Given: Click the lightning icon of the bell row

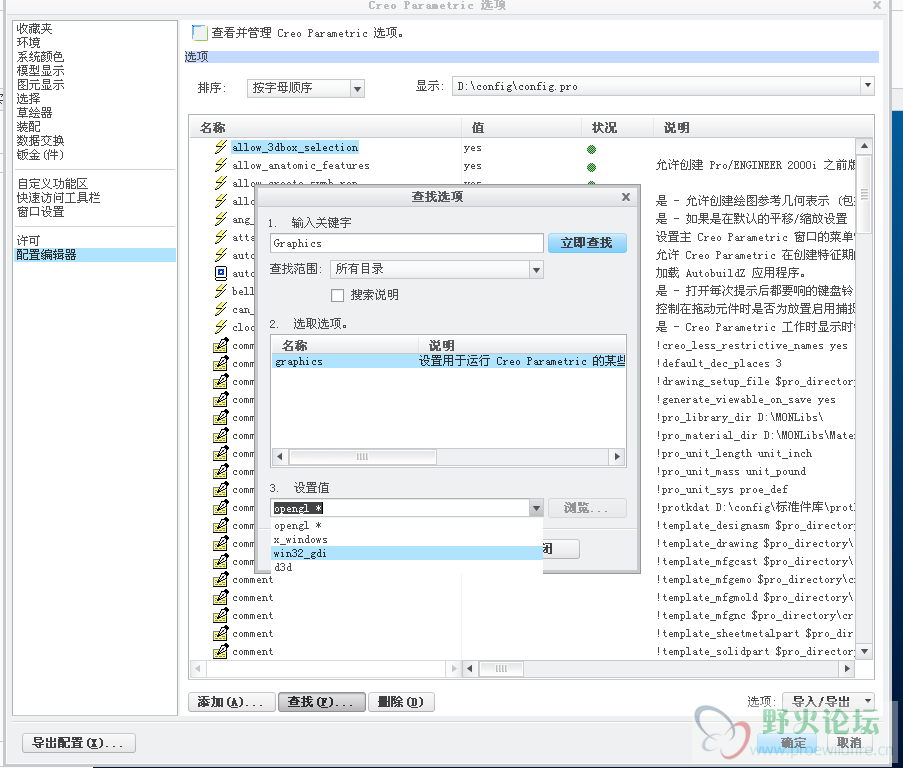Looking at the screenshot, I should [x=221, y=291].
